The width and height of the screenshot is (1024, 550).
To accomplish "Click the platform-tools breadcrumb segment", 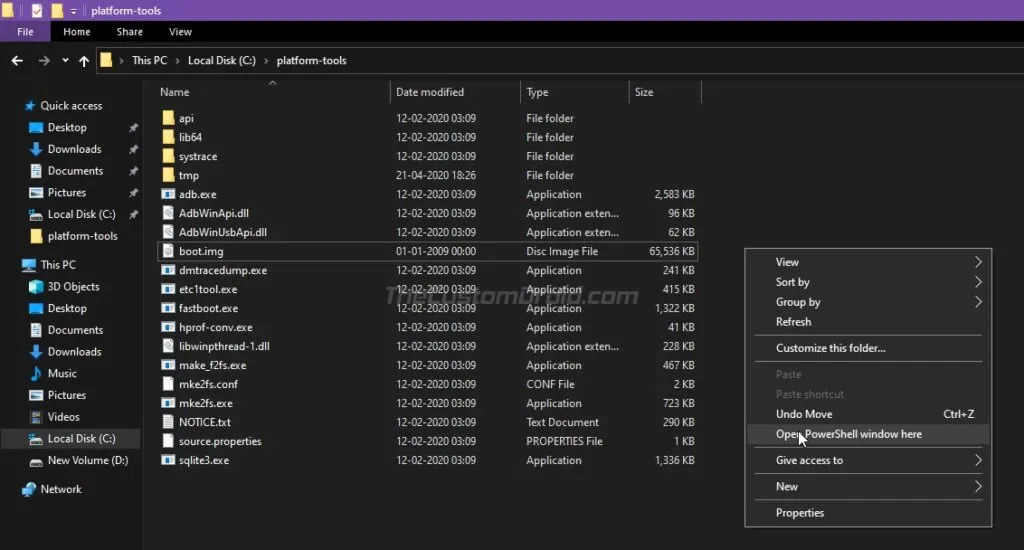I will 312,61.
